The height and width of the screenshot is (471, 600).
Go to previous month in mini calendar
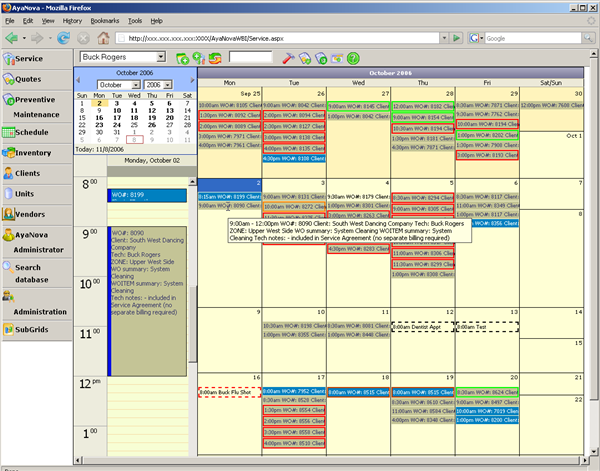point(78,80)
